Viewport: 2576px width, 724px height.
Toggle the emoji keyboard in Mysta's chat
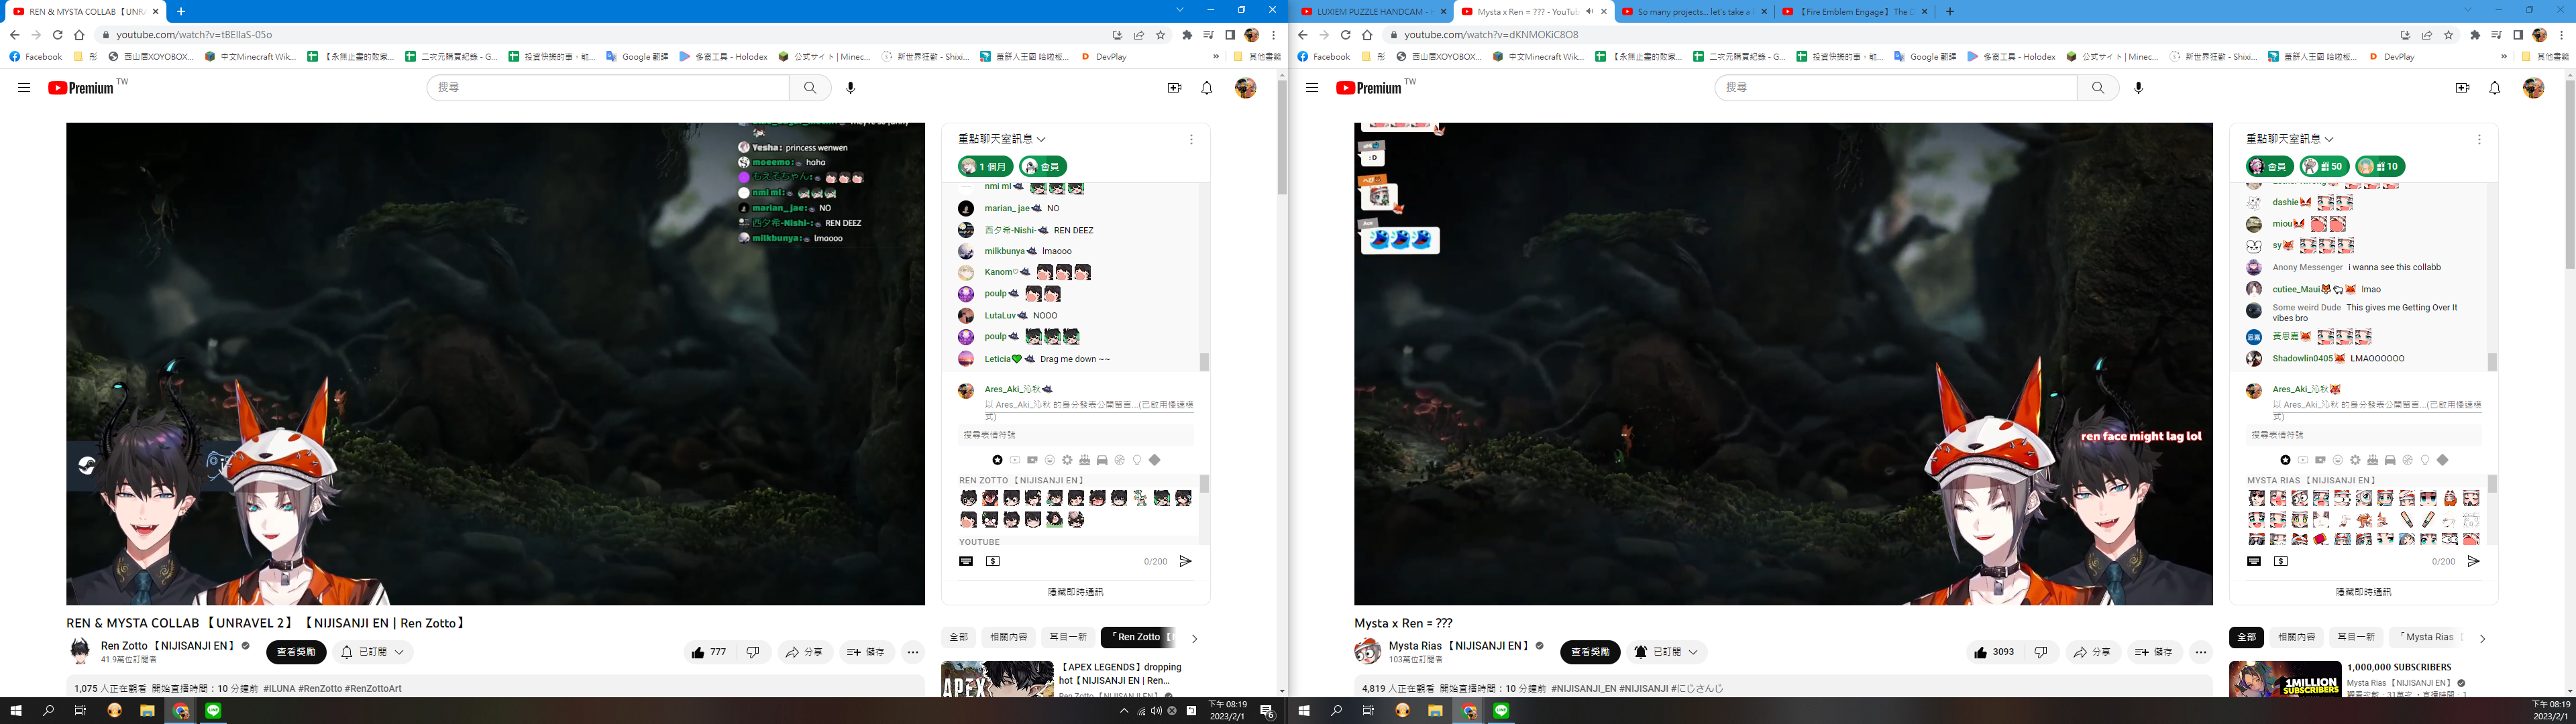(2254, 562)
